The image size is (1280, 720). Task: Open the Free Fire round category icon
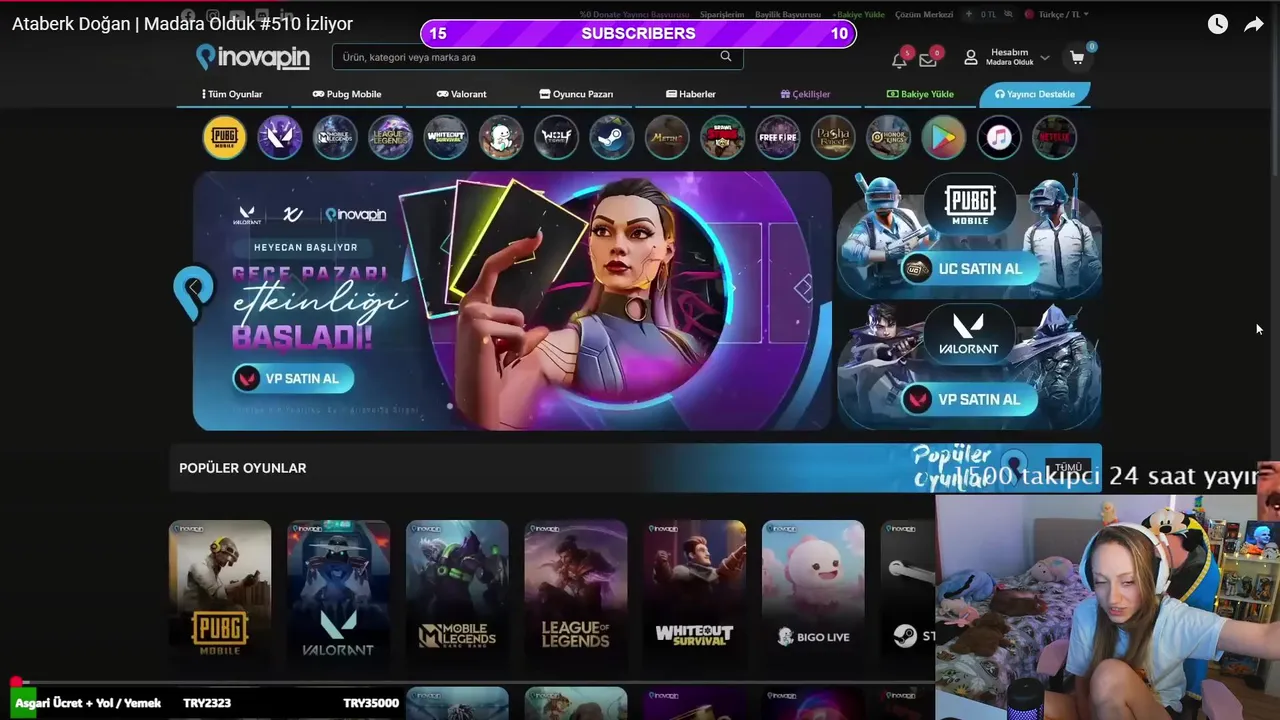(777, 138)
